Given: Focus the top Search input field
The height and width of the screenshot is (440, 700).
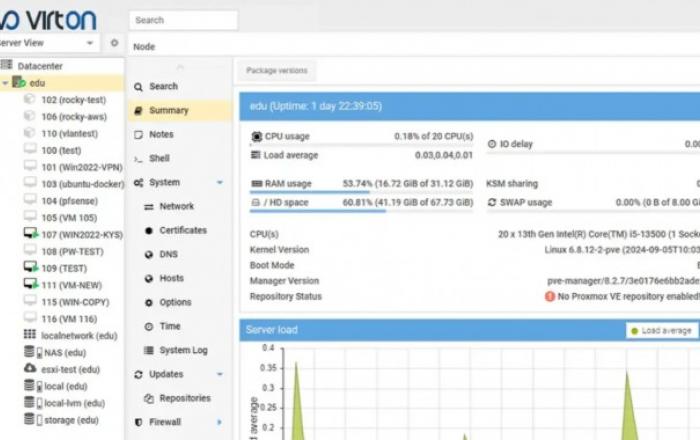Looking at the screenshot, I should pyautogui.click(x=183, y=20).
